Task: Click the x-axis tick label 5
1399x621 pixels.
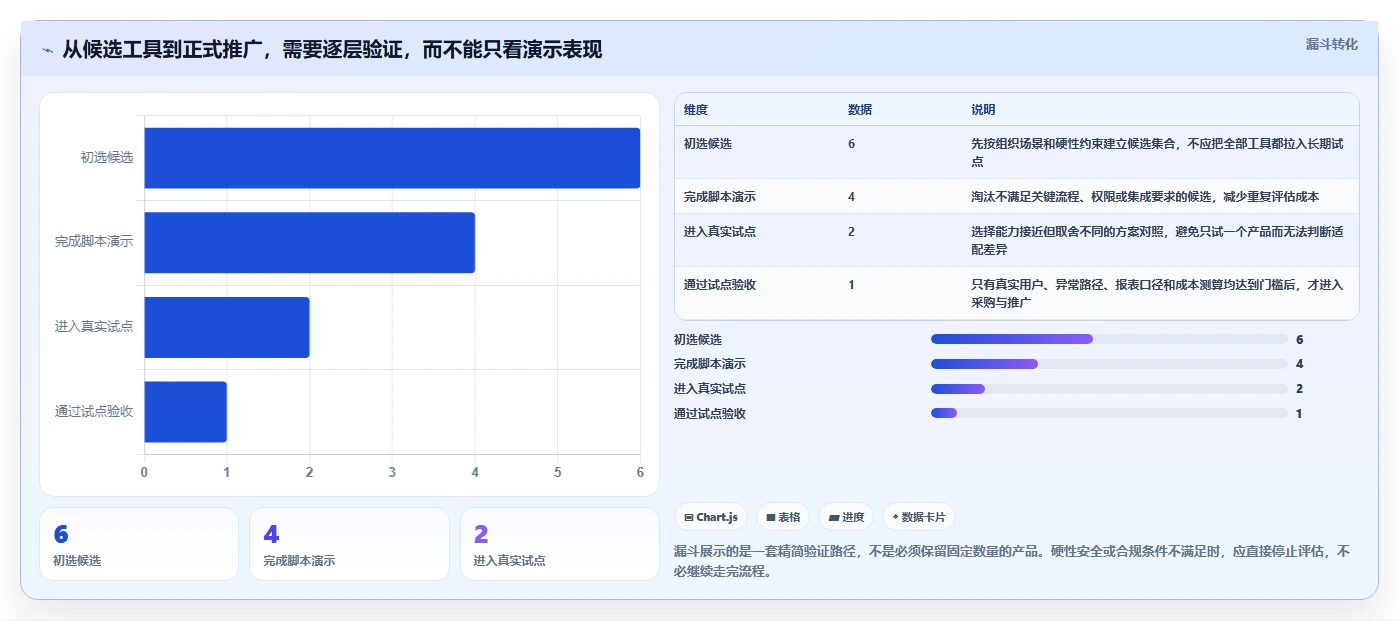Action: click(x=557, y=472)
